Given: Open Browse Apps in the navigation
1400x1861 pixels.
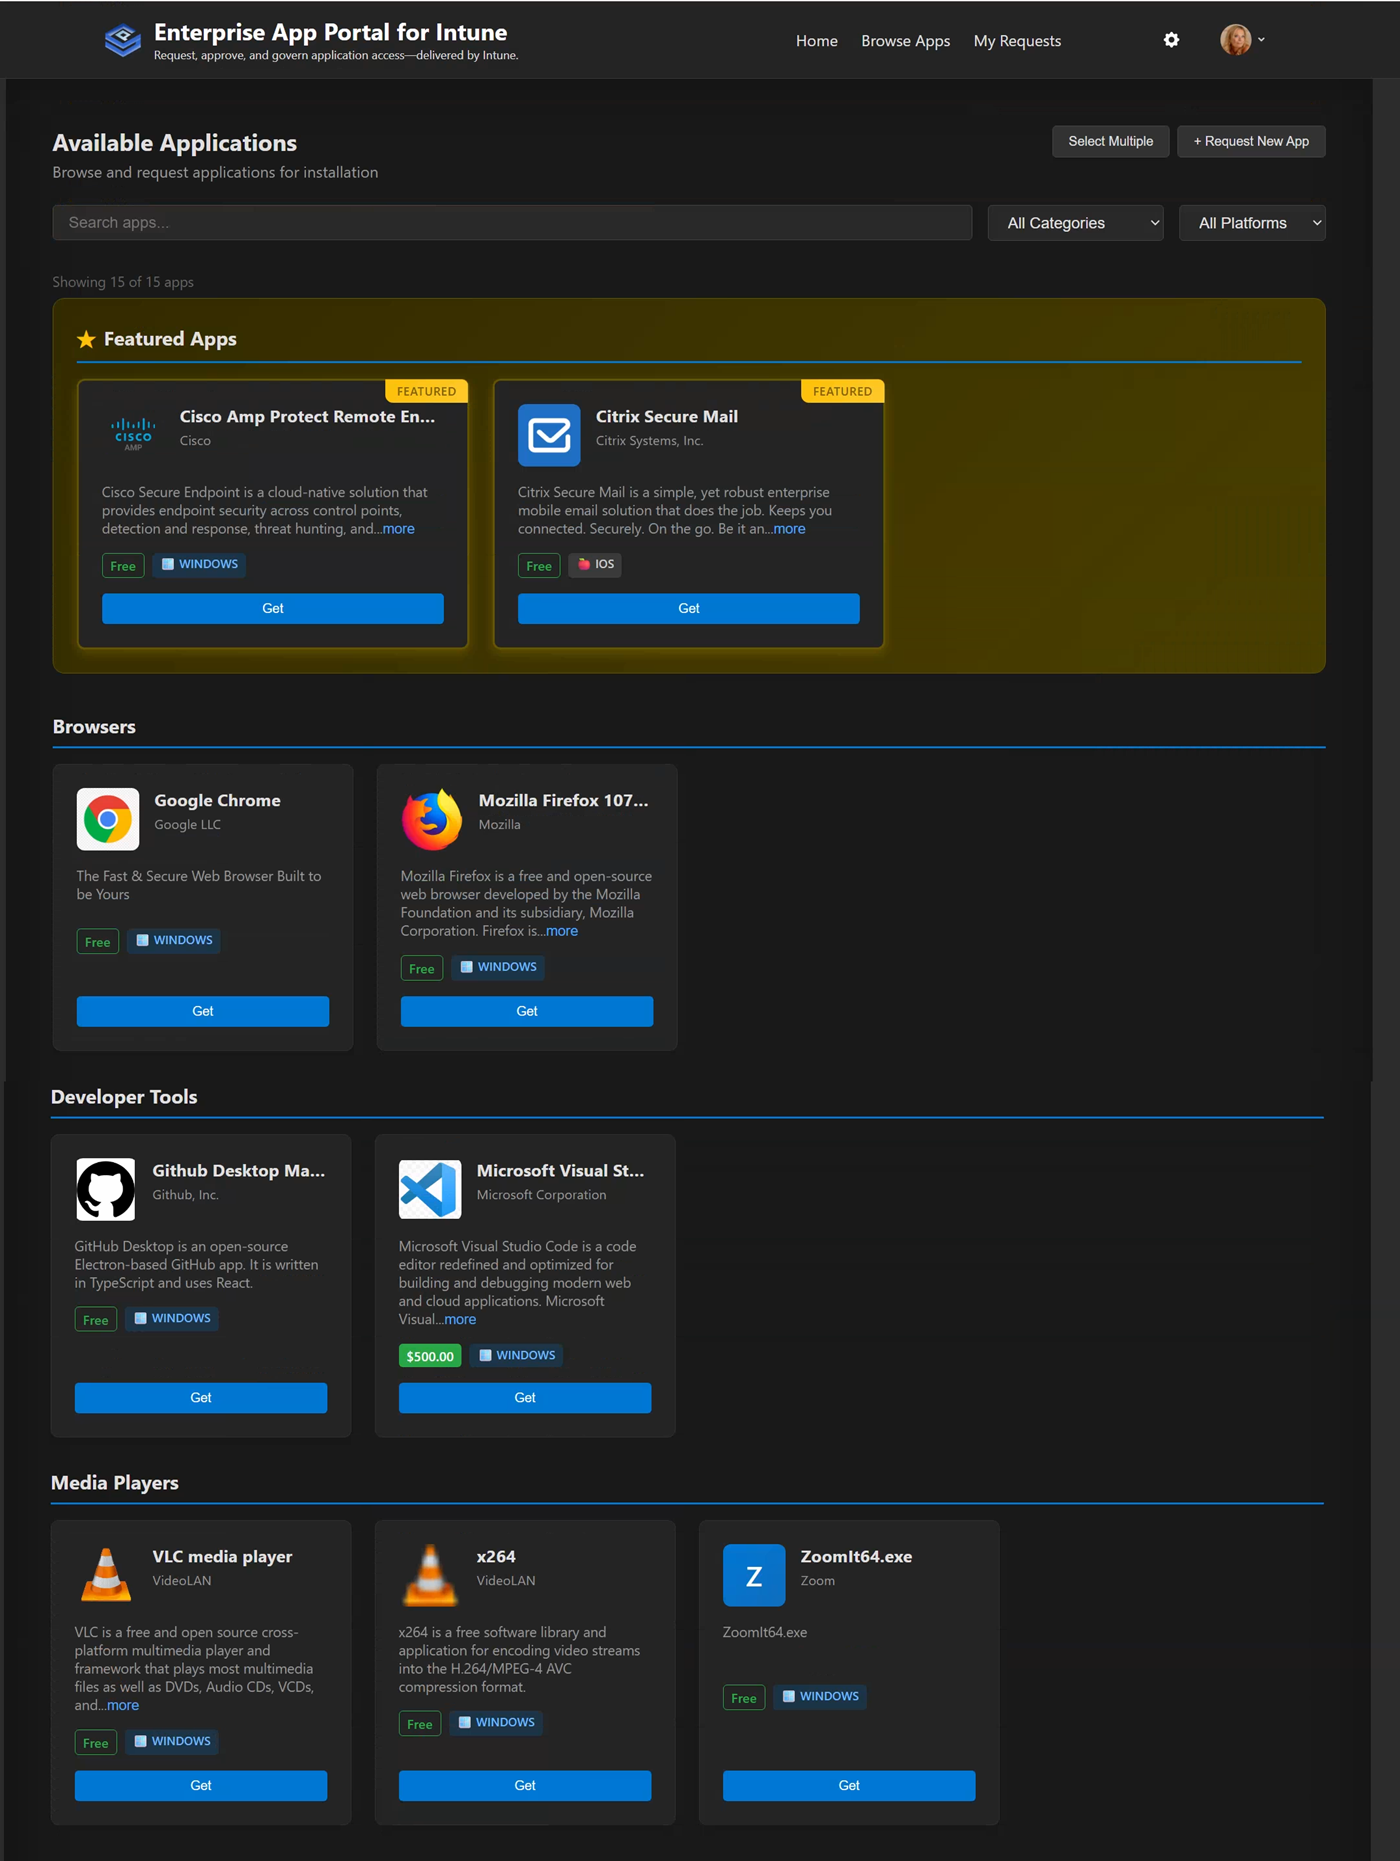Looking at the screenshot, I should pos(906,41).
